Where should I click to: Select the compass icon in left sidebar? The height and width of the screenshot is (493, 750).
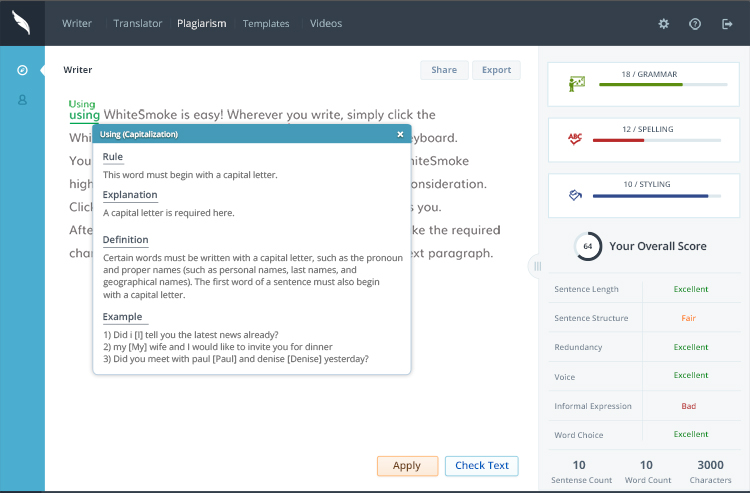22,70
